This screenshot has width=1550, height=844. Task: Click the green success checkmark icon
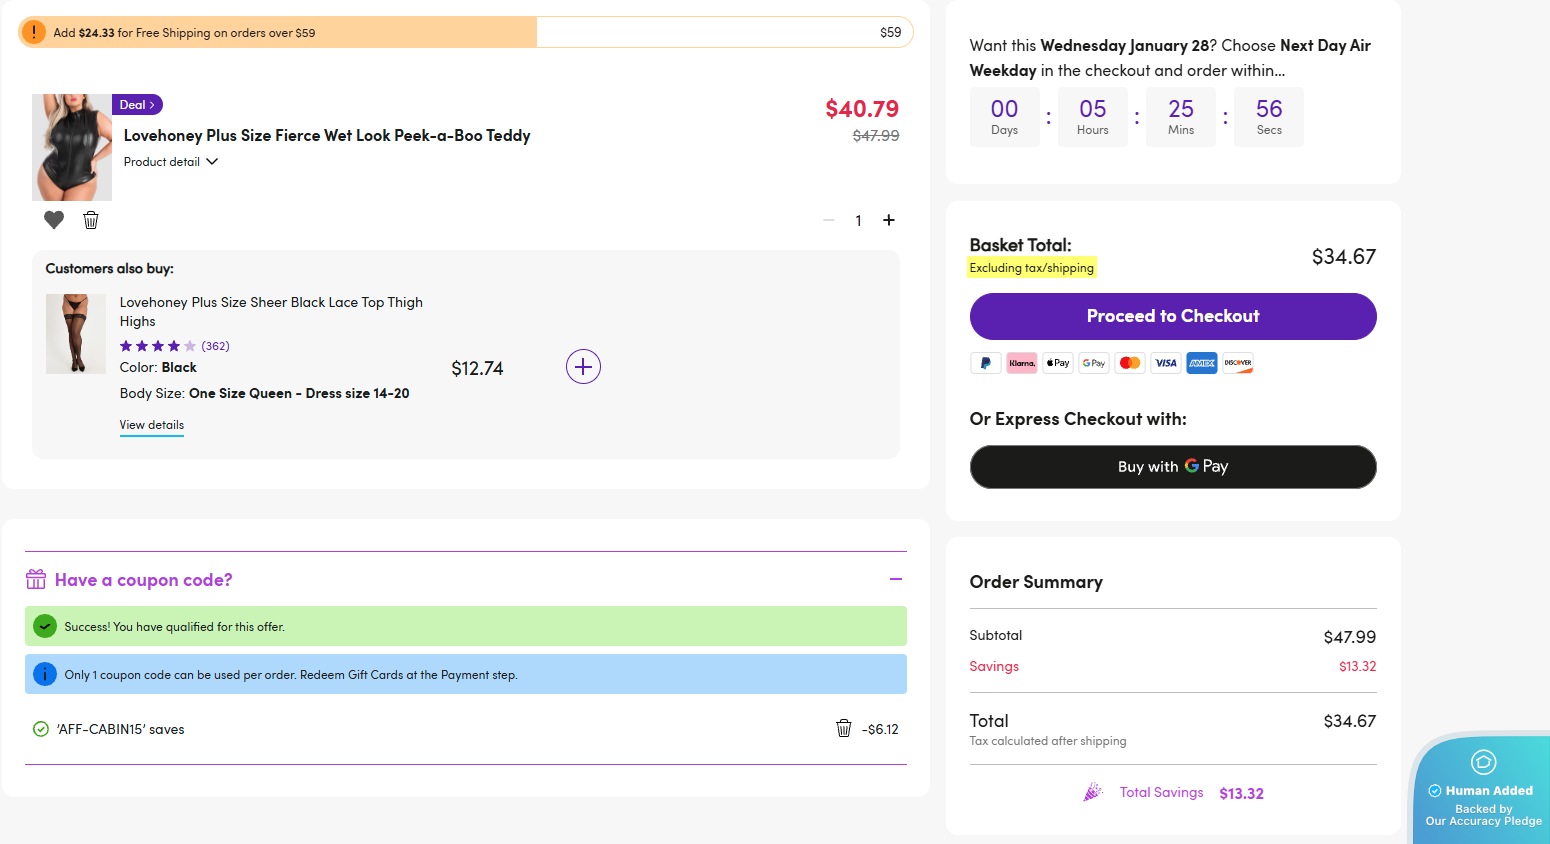(45, 626)
